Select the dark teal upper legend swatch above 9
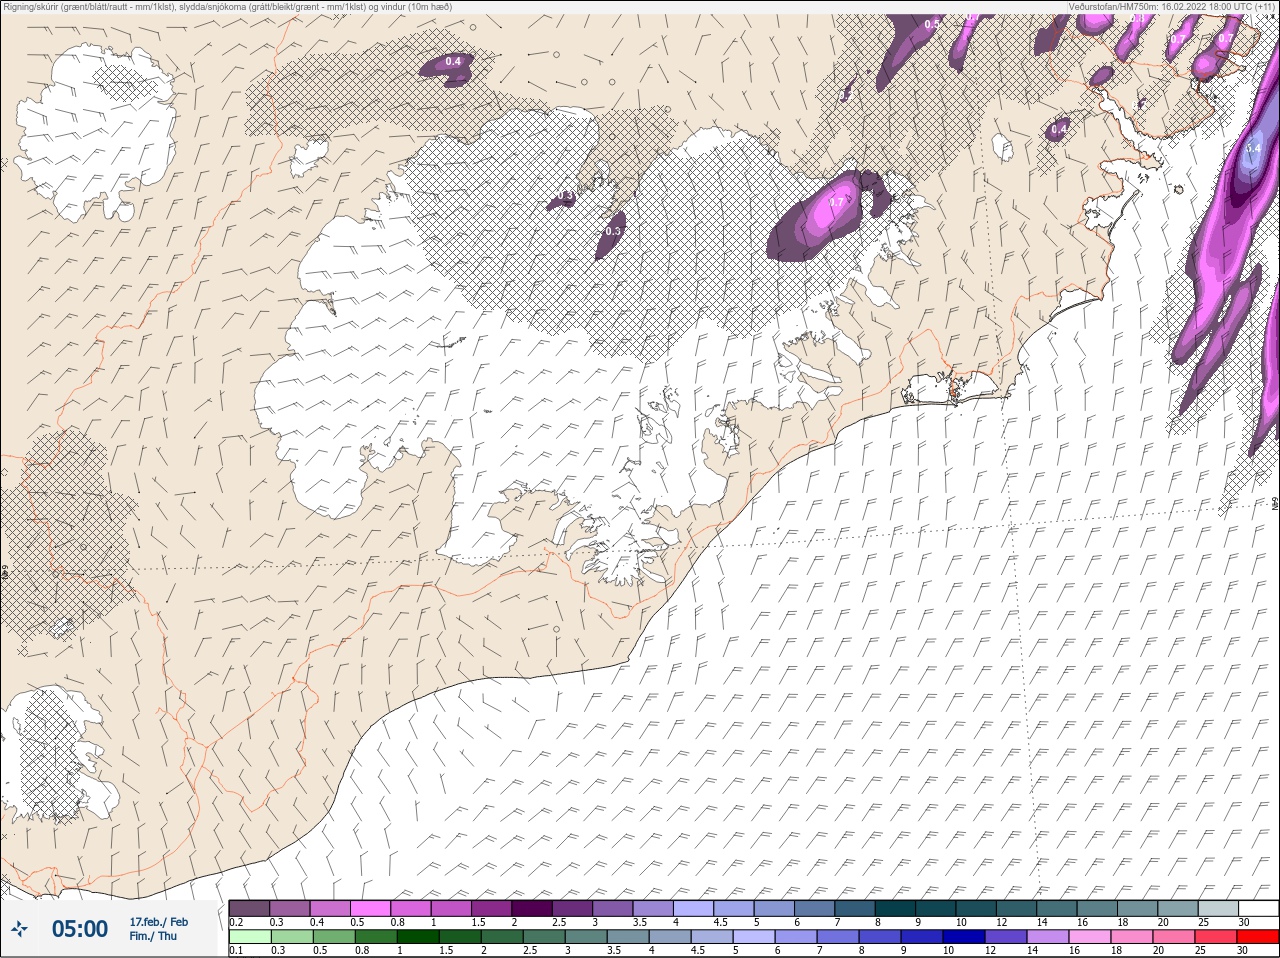1280x958 pixels. (x=936, y=908)
